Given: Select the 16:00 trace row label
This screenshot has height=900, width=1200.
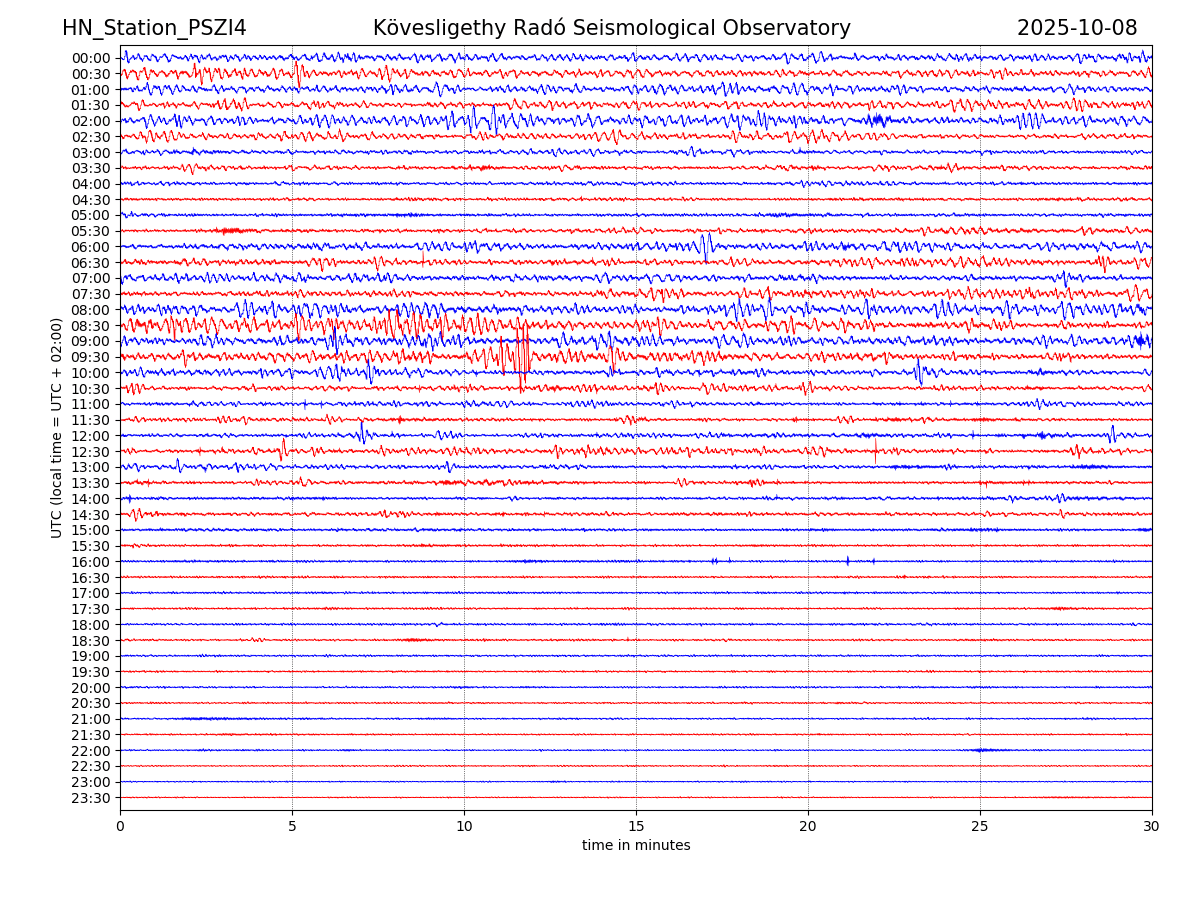Looking at the screenshot, I should click(91, 562).
